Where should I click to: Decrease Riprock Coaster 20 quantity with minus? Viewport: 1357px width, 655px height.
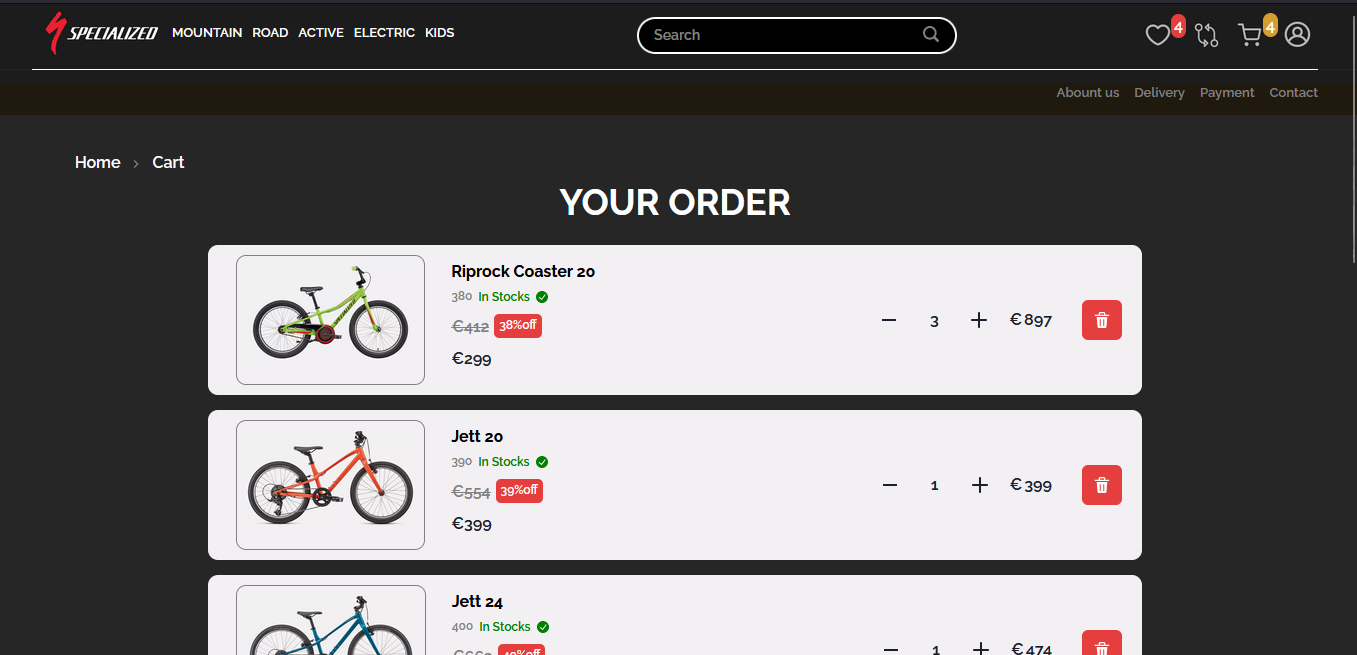point(889,320)
